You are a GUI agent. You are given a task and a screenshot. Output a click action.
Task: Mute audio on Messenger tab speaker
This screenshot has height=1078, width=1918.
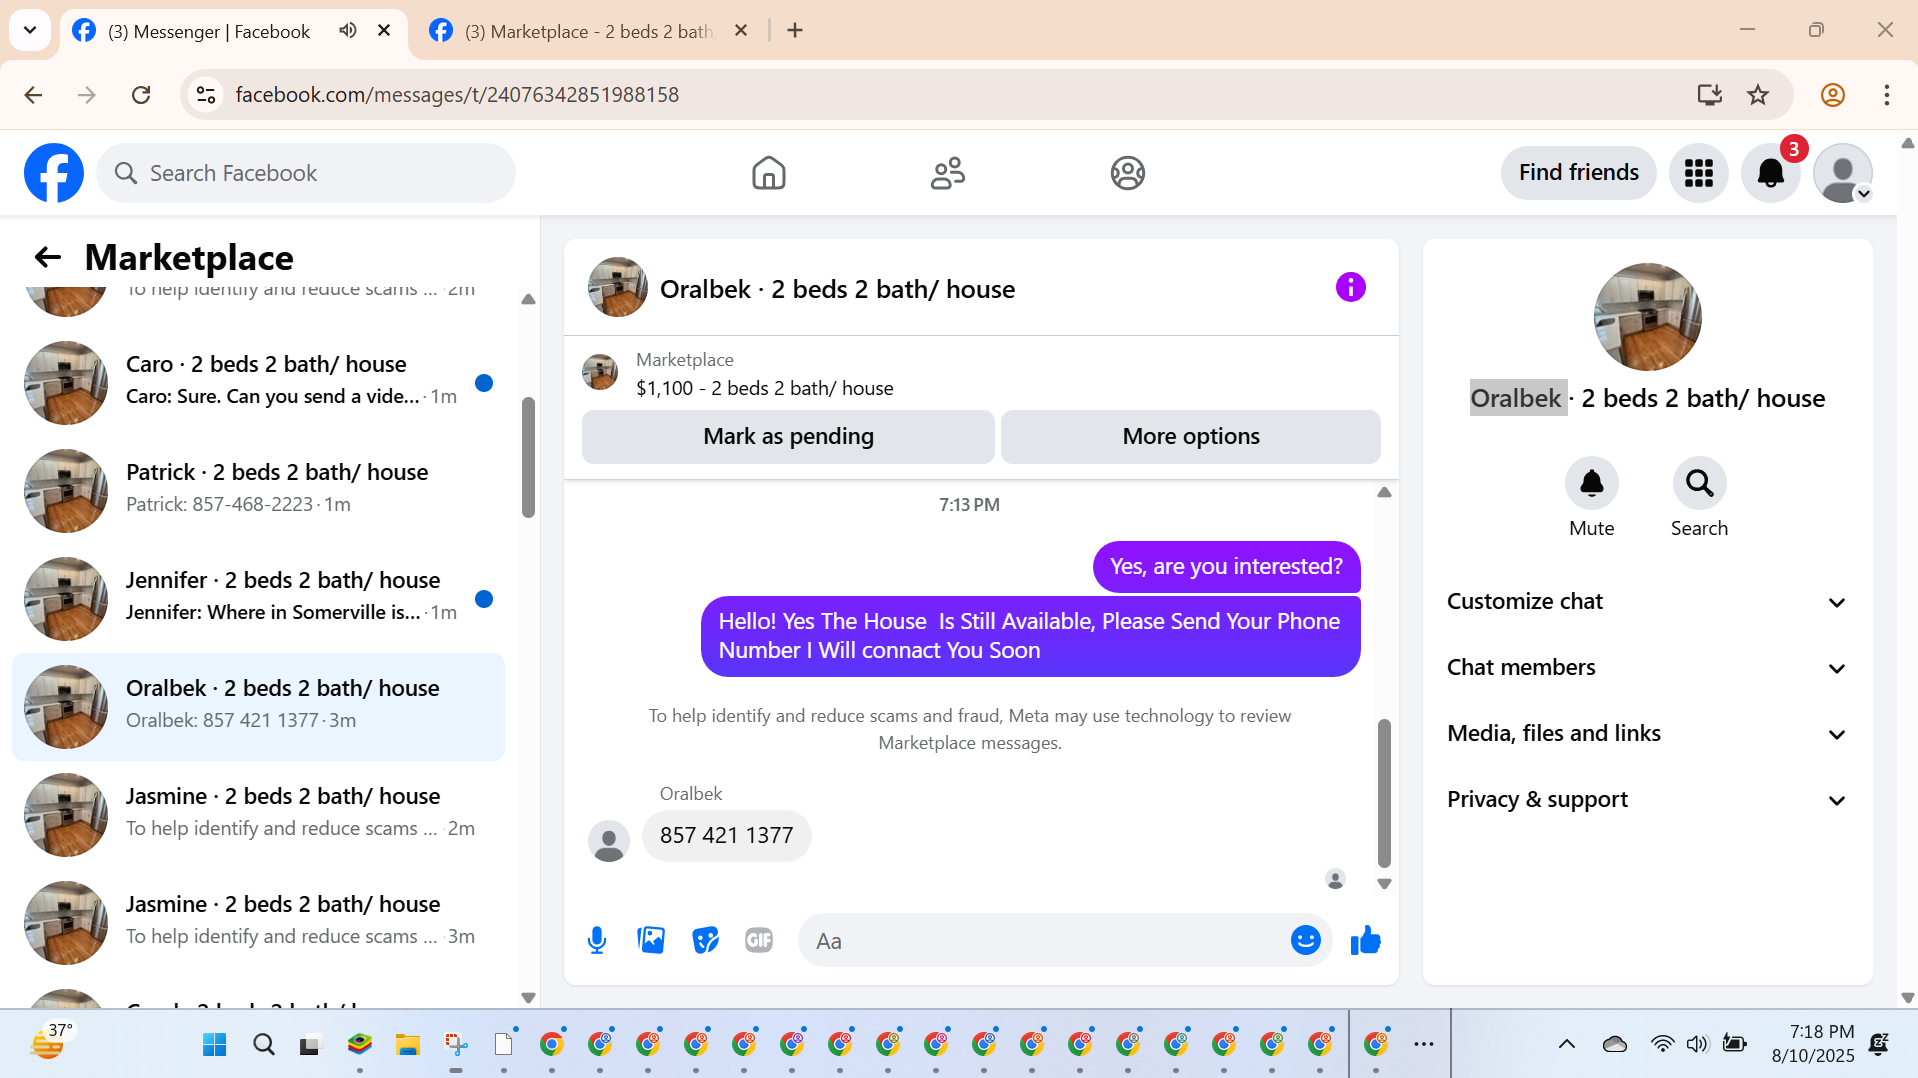point(347,31)
